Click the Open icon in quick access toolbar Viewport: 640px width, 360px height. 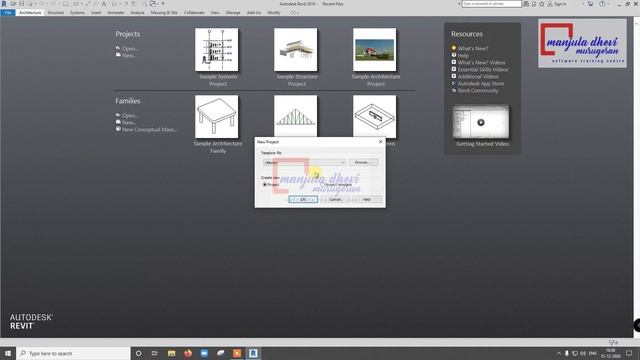tap(13, 4)
